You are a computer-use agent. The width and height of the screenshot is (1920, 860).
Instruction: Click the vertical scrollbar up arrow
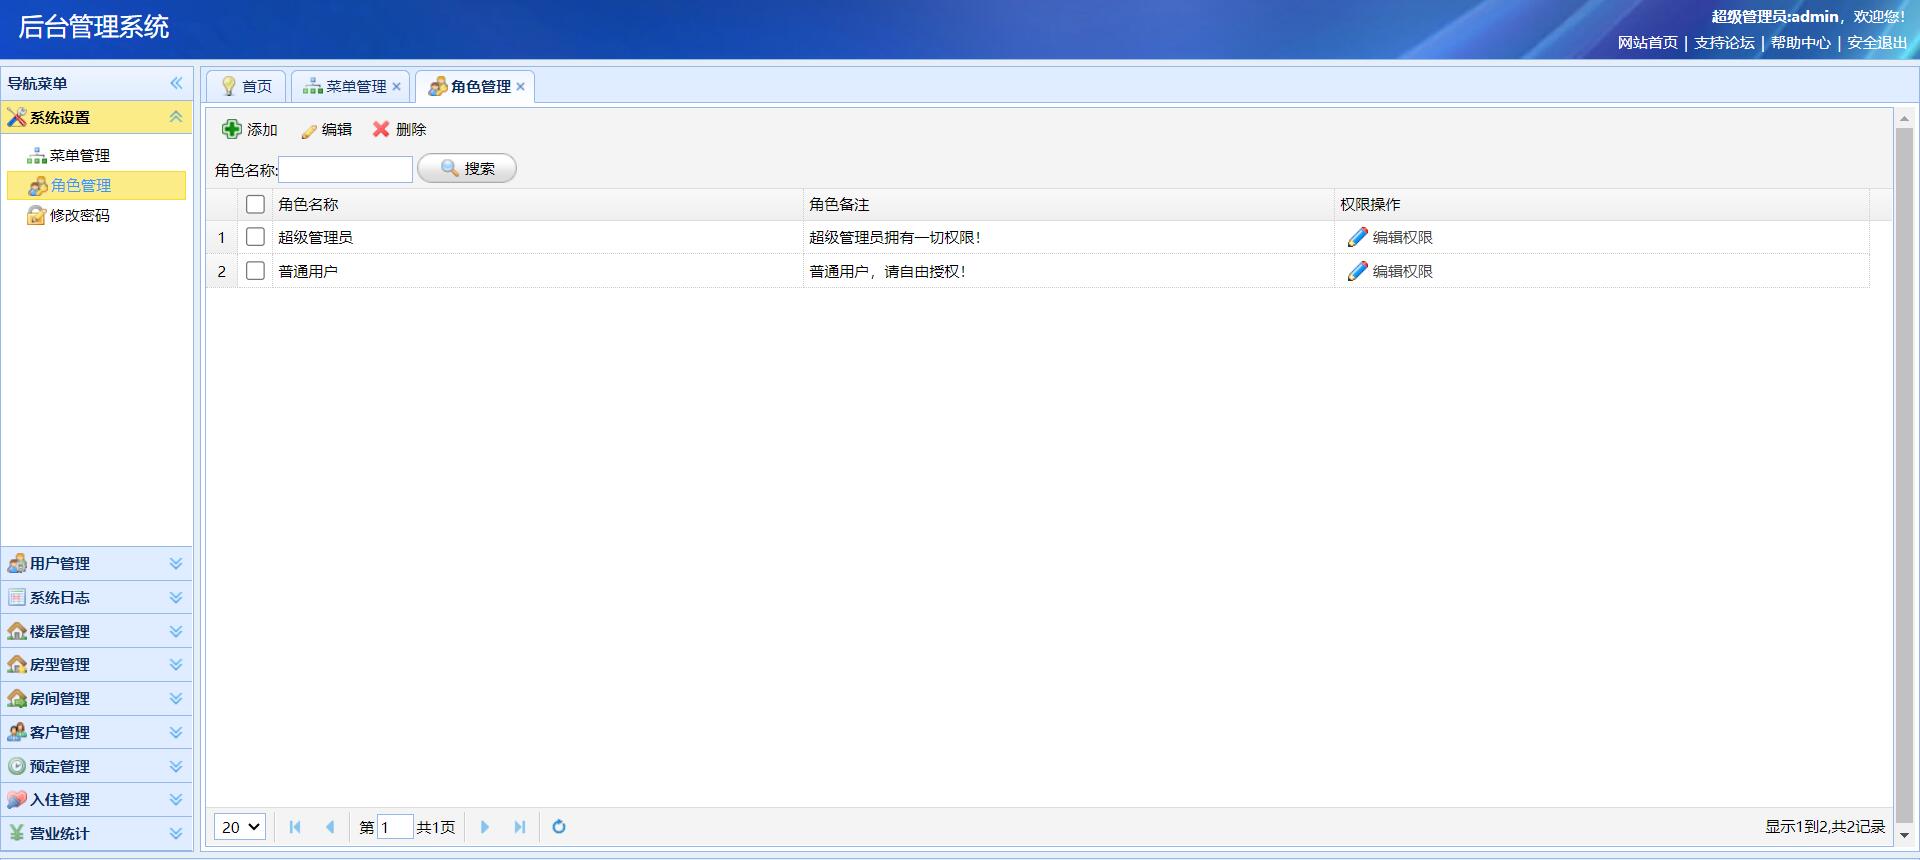tap(1904, 119)
